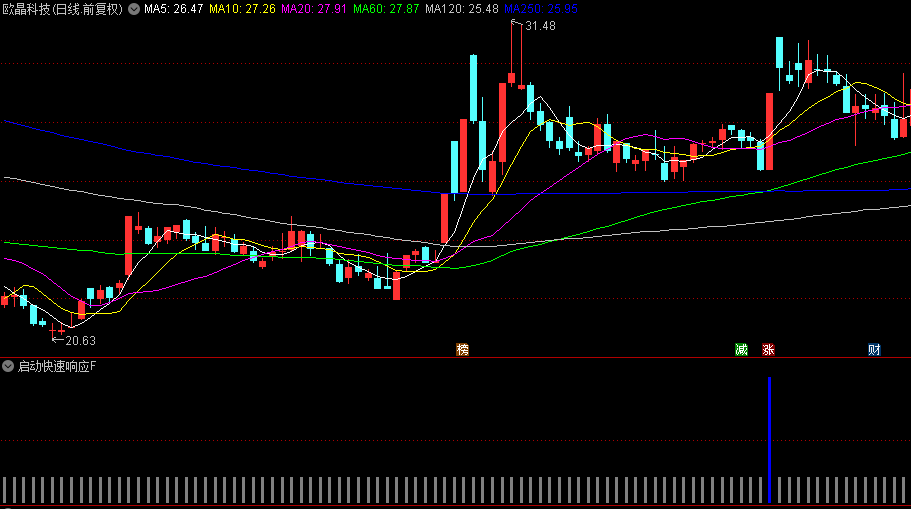Image resolution: width=911 pixels, height=509 pixels.
Task: Click the candlestick at the 31.48 peak
Action: (x=512, y=53)
